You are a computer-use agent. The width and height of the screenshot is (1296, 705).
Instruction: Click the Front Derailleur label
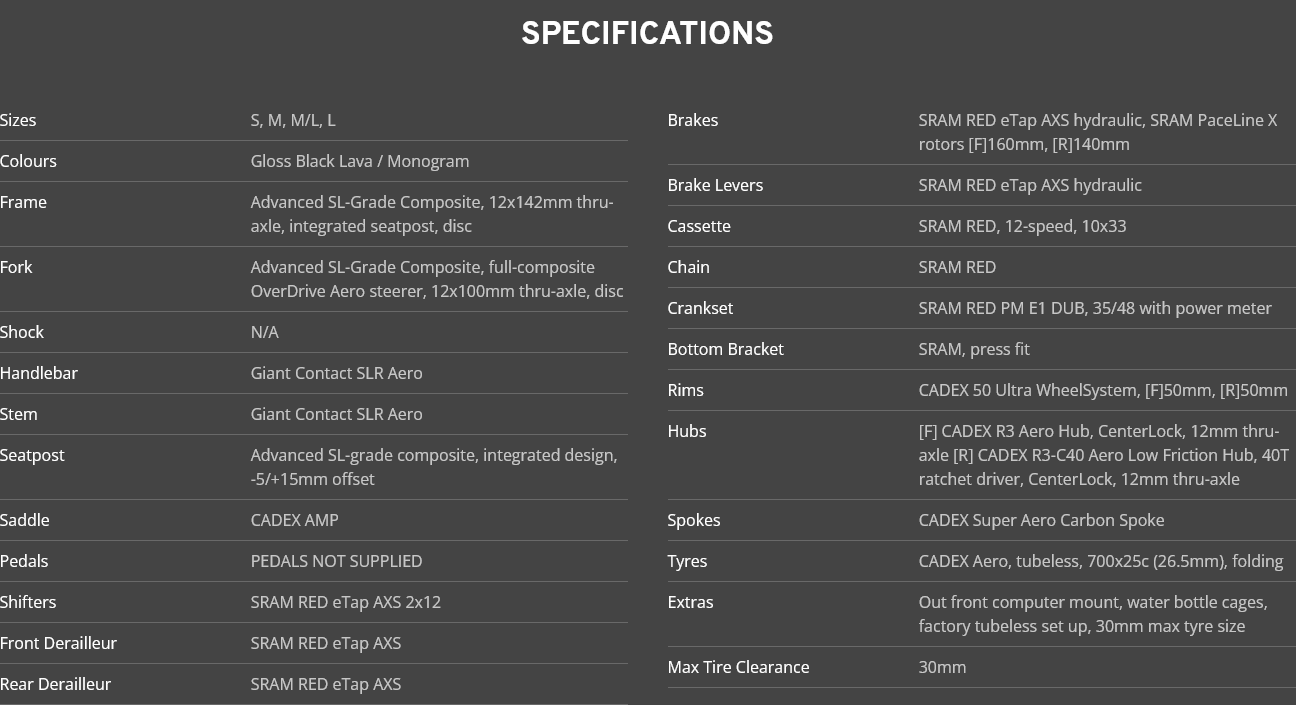click(58, 643)
